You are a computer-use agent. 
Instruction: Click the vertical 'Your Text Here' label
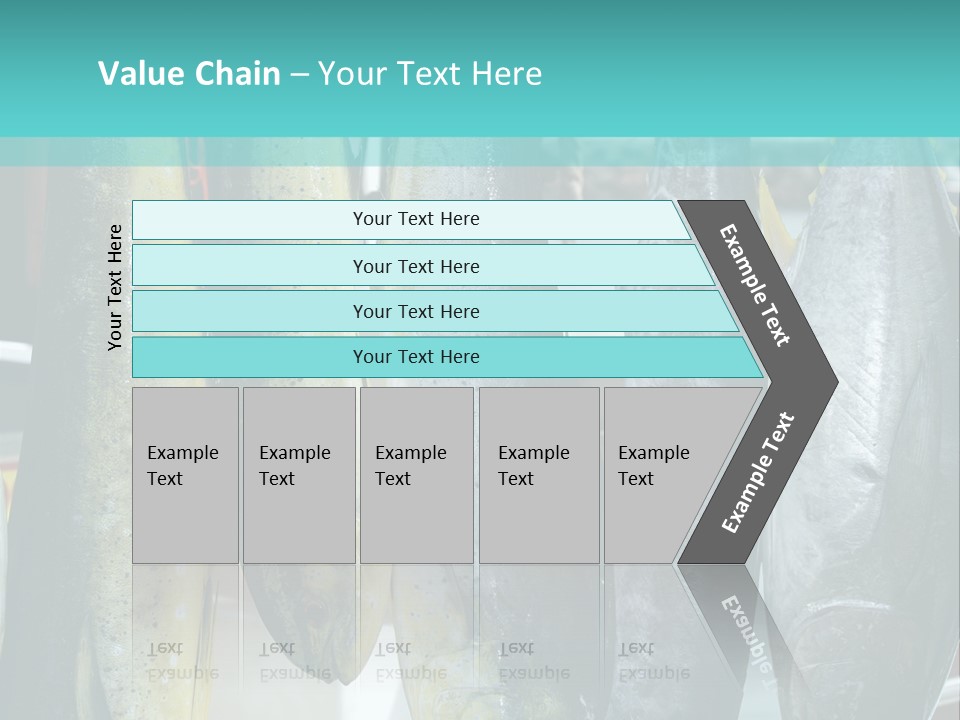[115, 287]
